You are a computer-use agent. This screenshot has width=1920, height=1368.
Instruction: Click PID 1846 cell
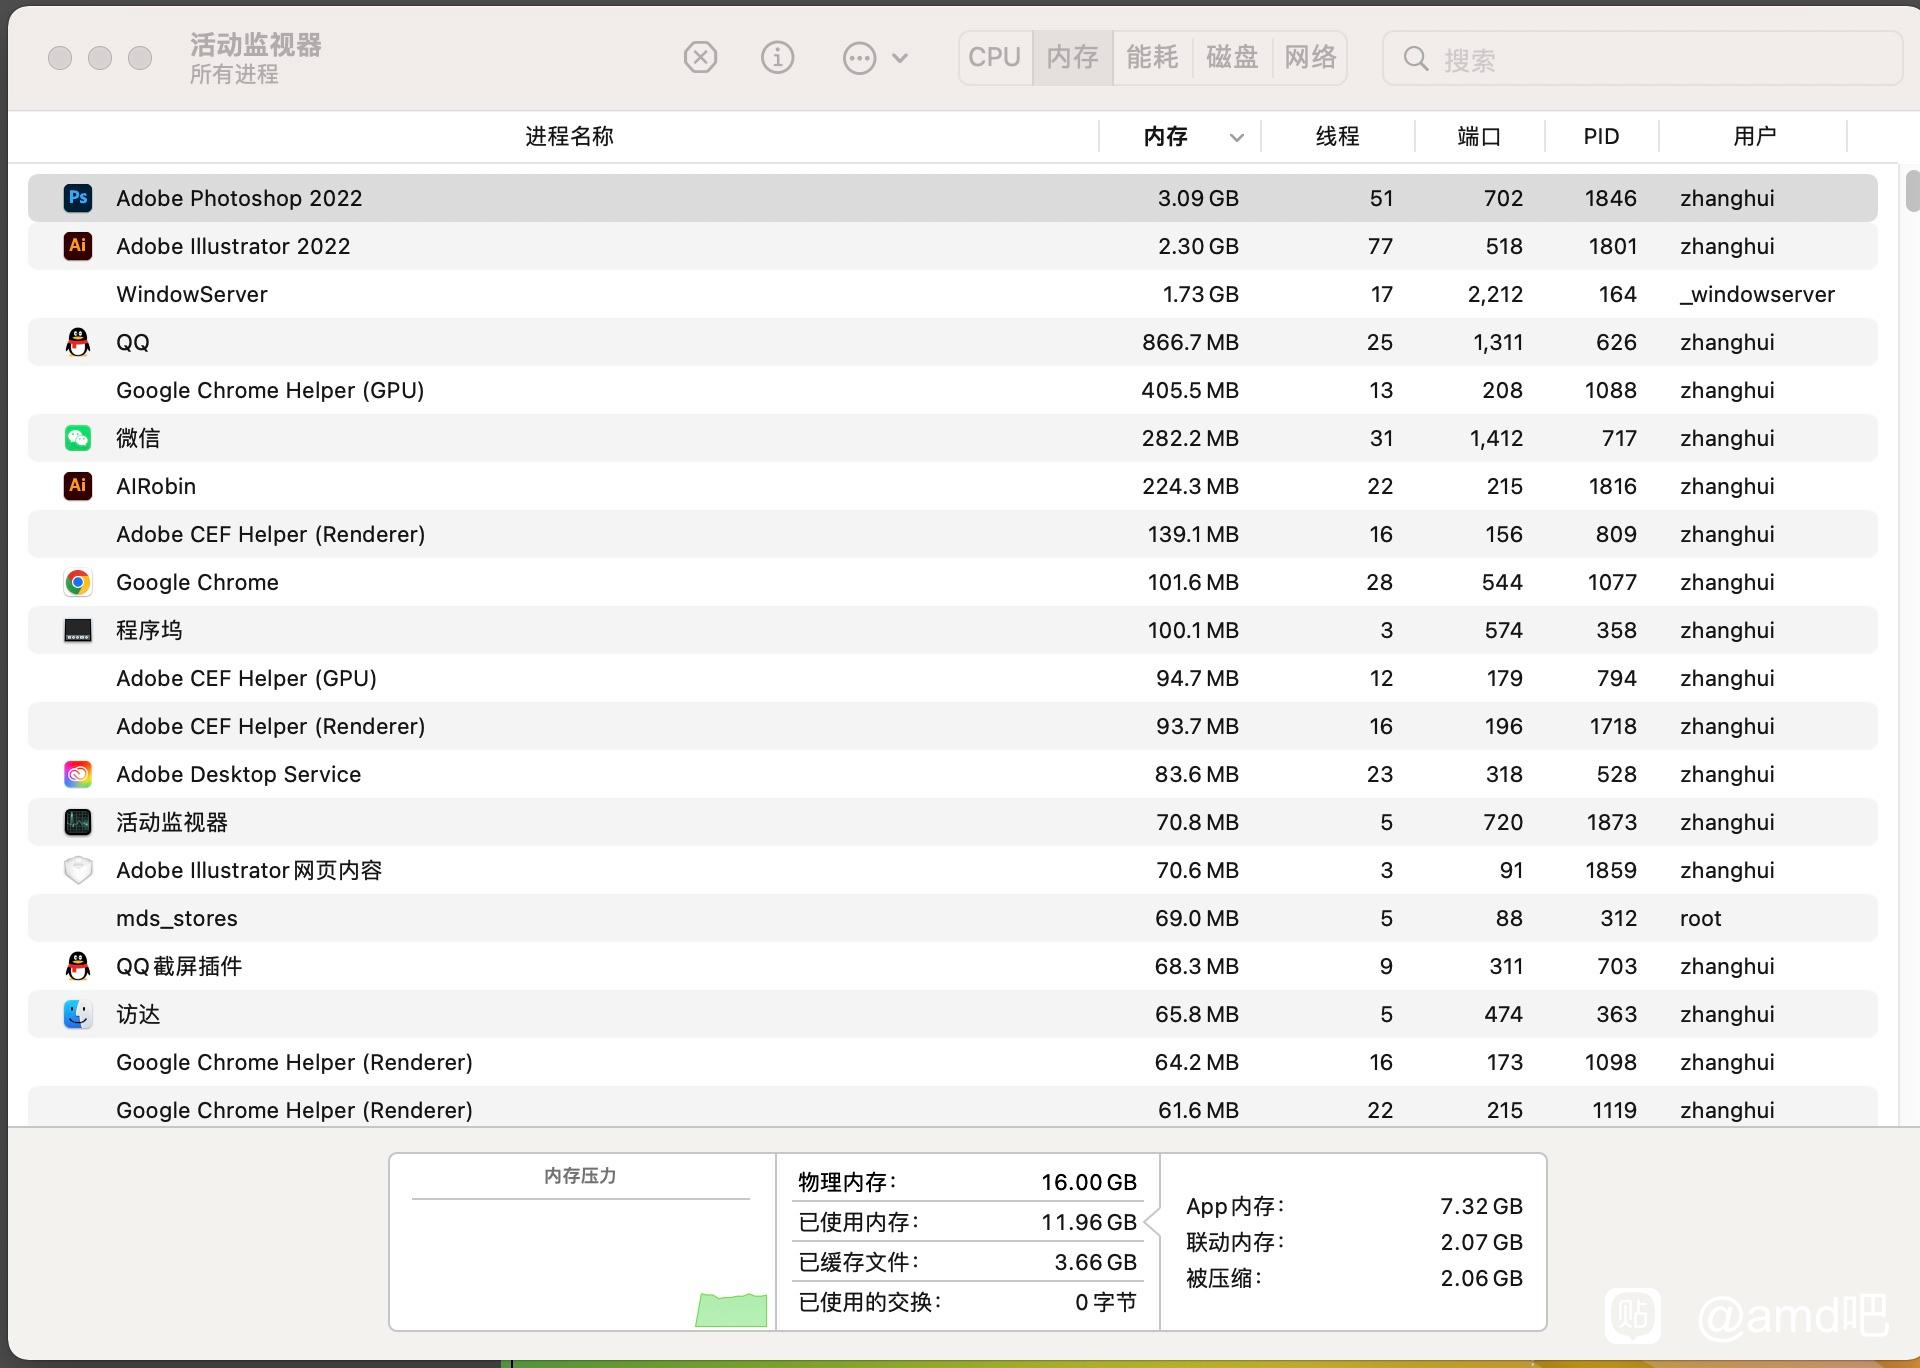click(x=1610, y=198)
